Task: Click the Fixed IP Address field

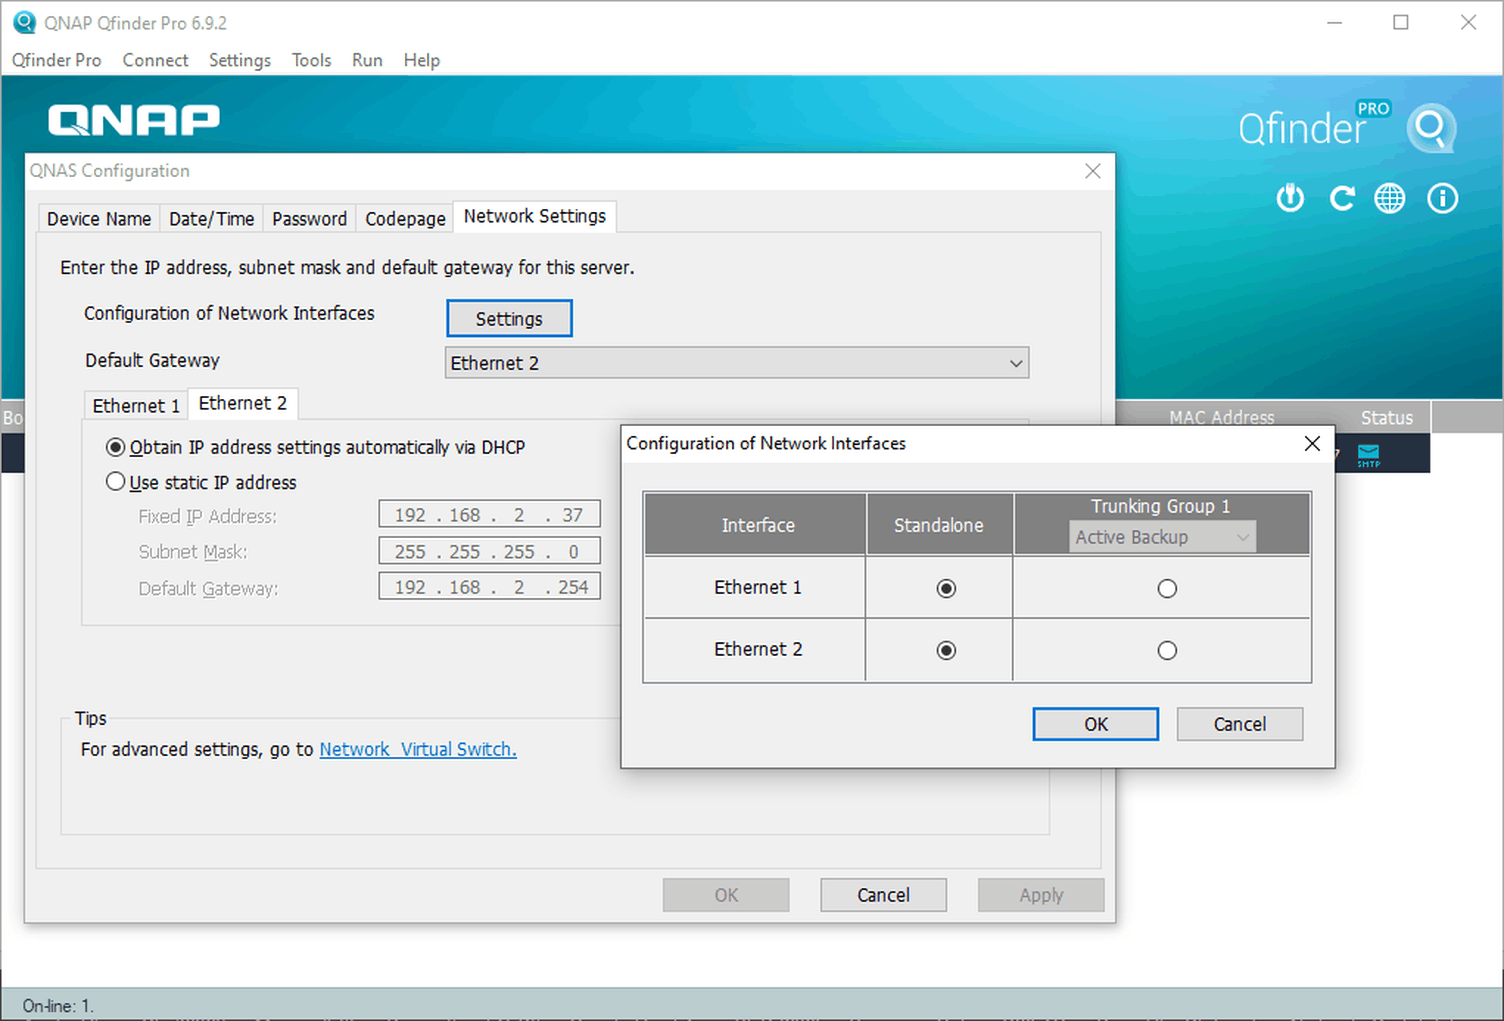Action: (490, 515)
